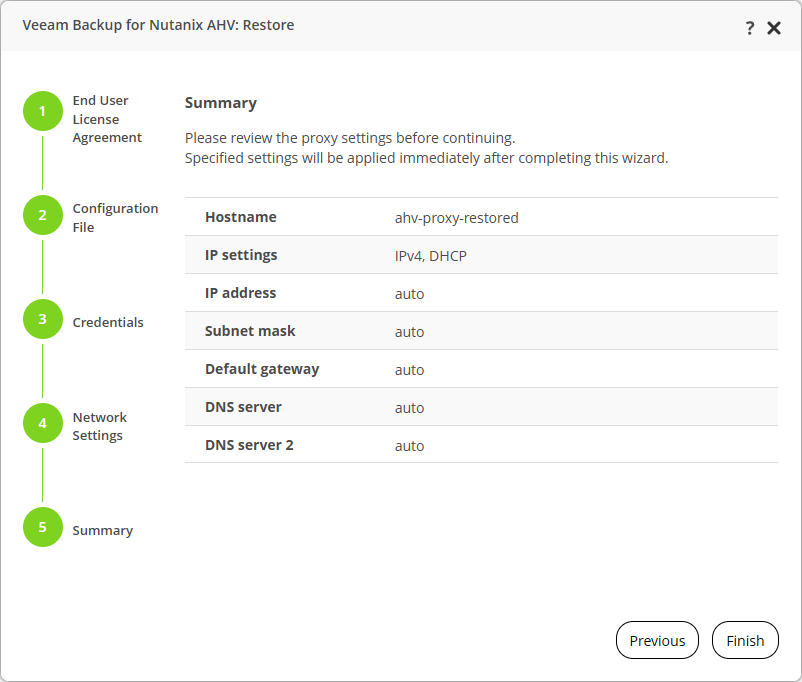The image size is (802, 682).
Task: Select the IP address auto value
Action: tap(409, 294)
